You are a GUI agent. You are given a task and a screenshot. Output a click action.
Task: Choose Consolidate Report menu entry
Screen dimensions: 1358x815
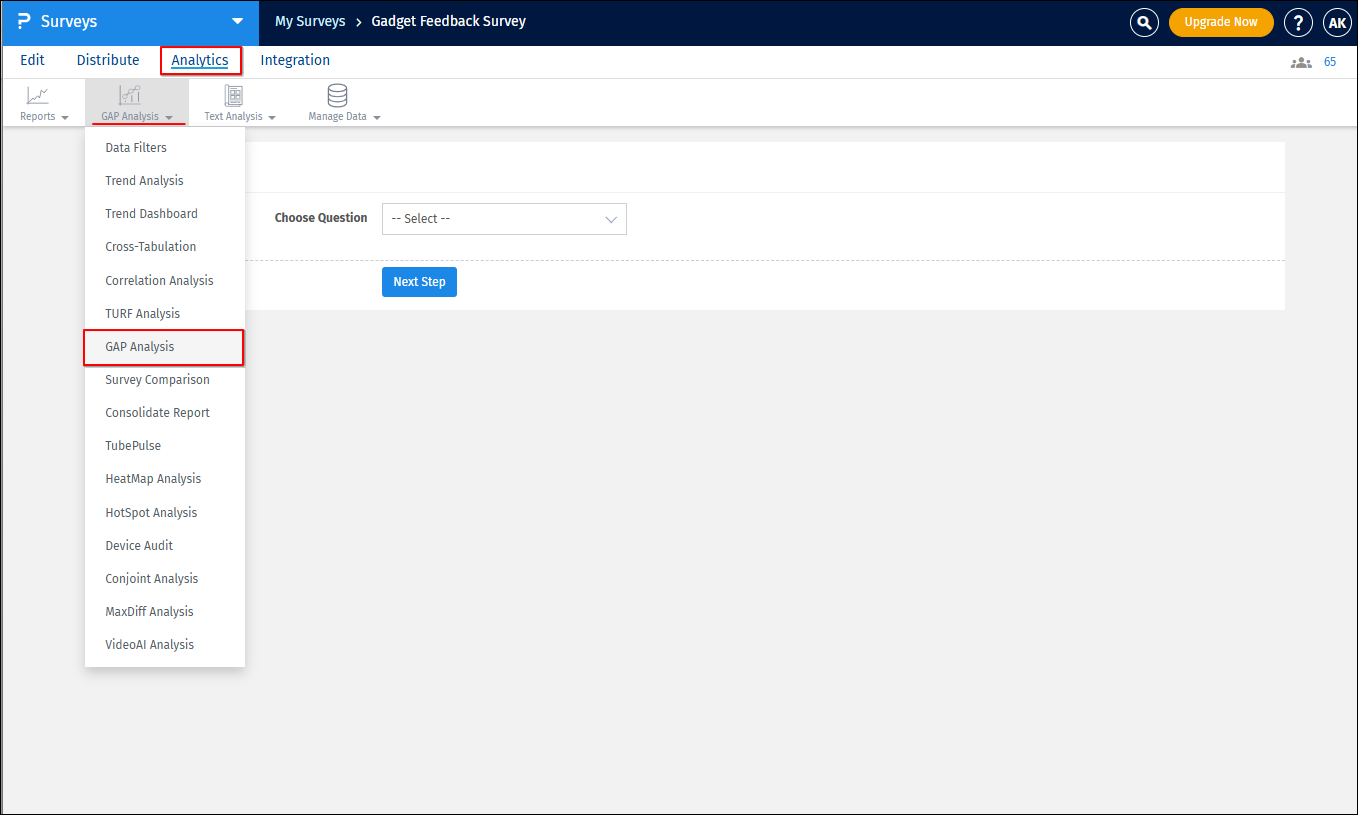[165, 413]
